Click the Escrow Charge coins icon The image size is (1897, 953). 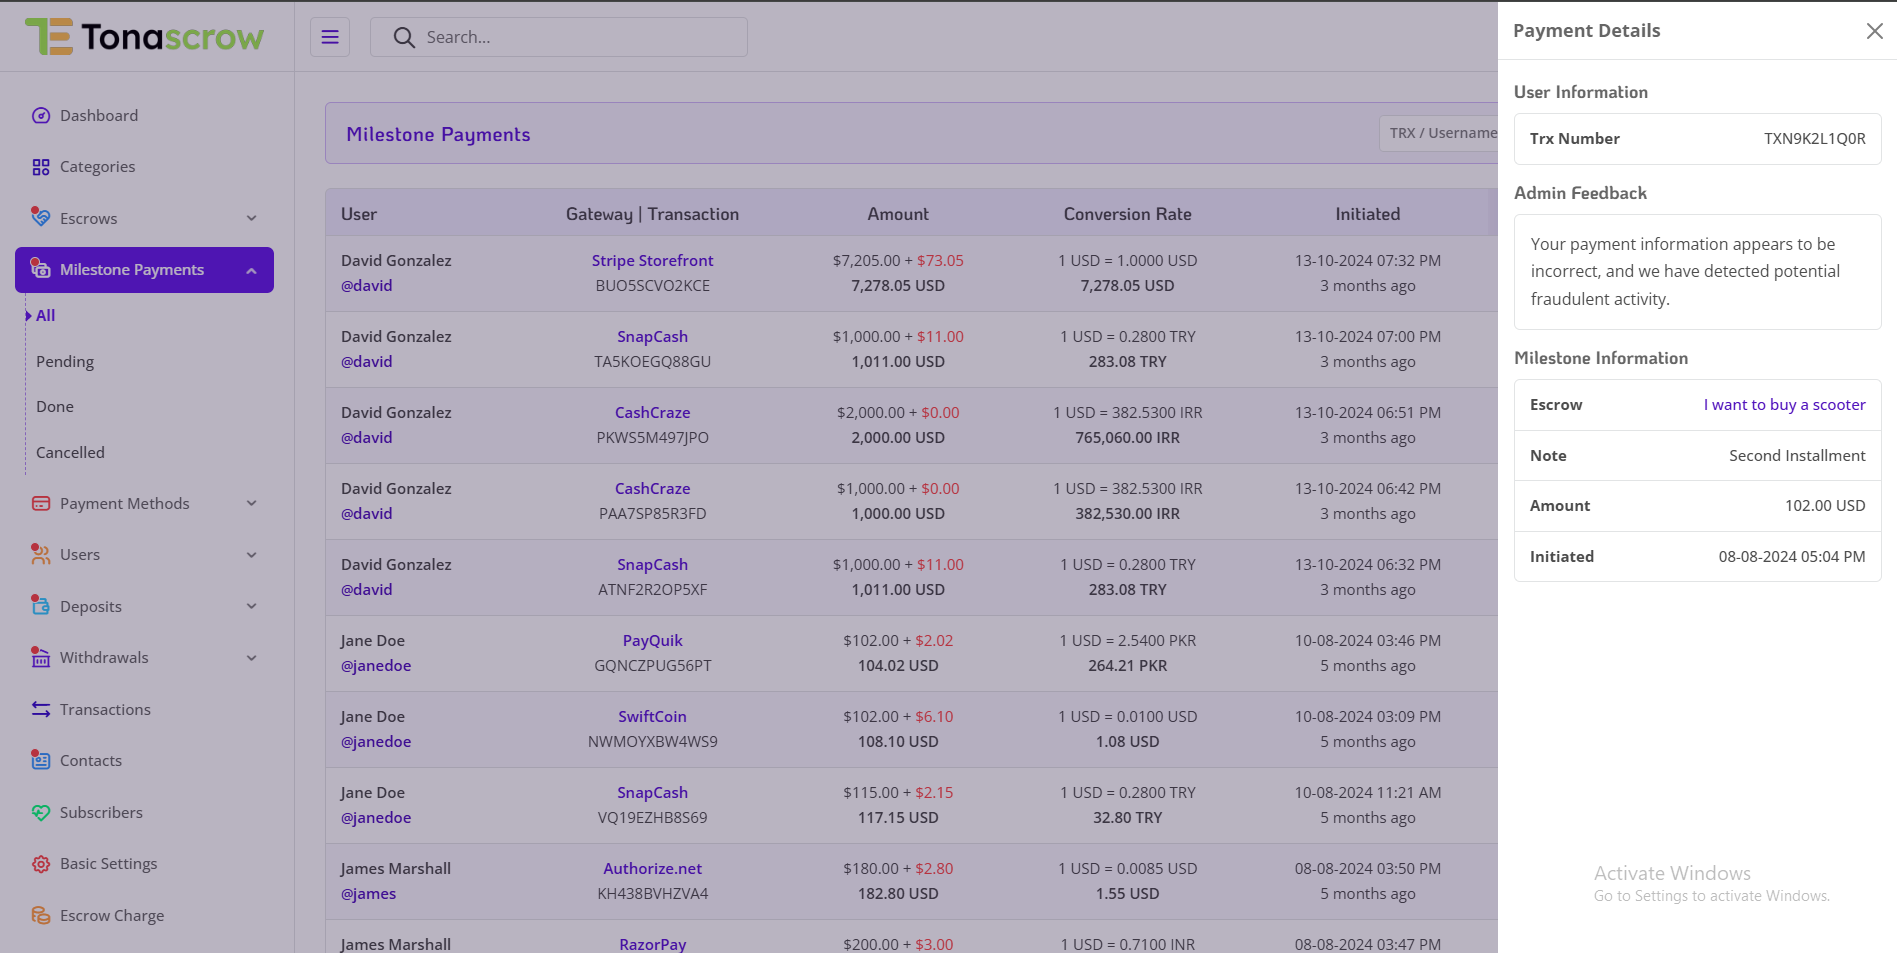41,916
